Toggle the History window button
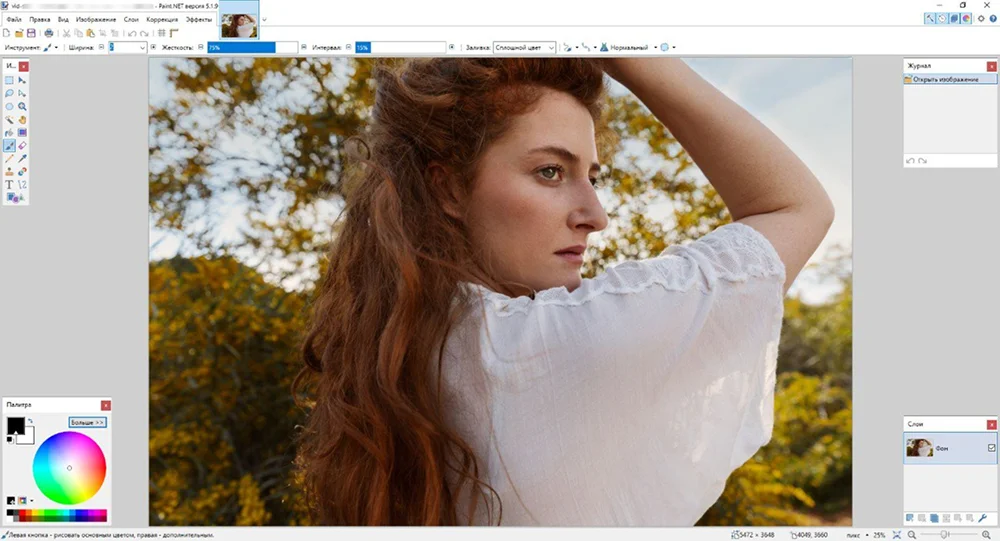The width and height of the screenshot is (1000, 541). point(942,19)
